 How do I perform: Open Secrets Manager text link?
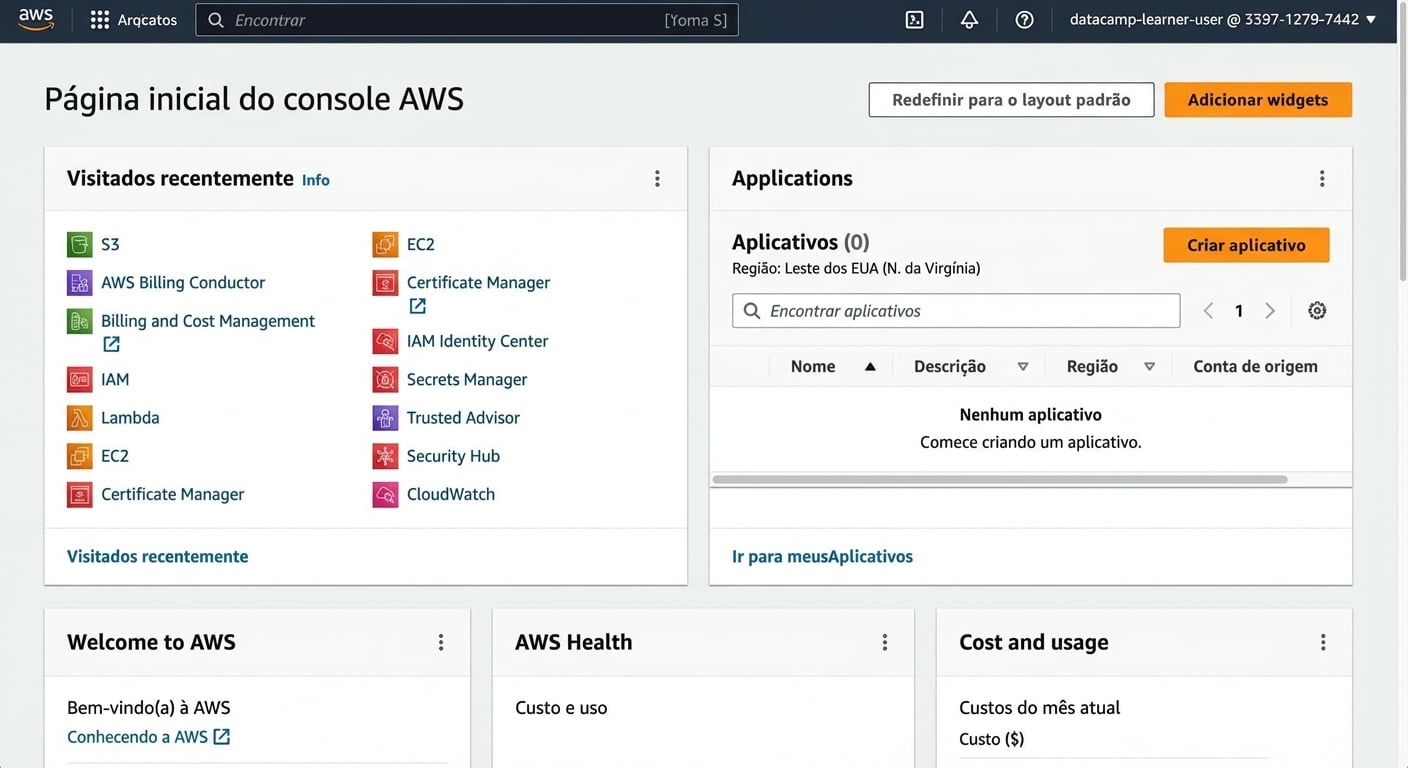pos(467,380)
